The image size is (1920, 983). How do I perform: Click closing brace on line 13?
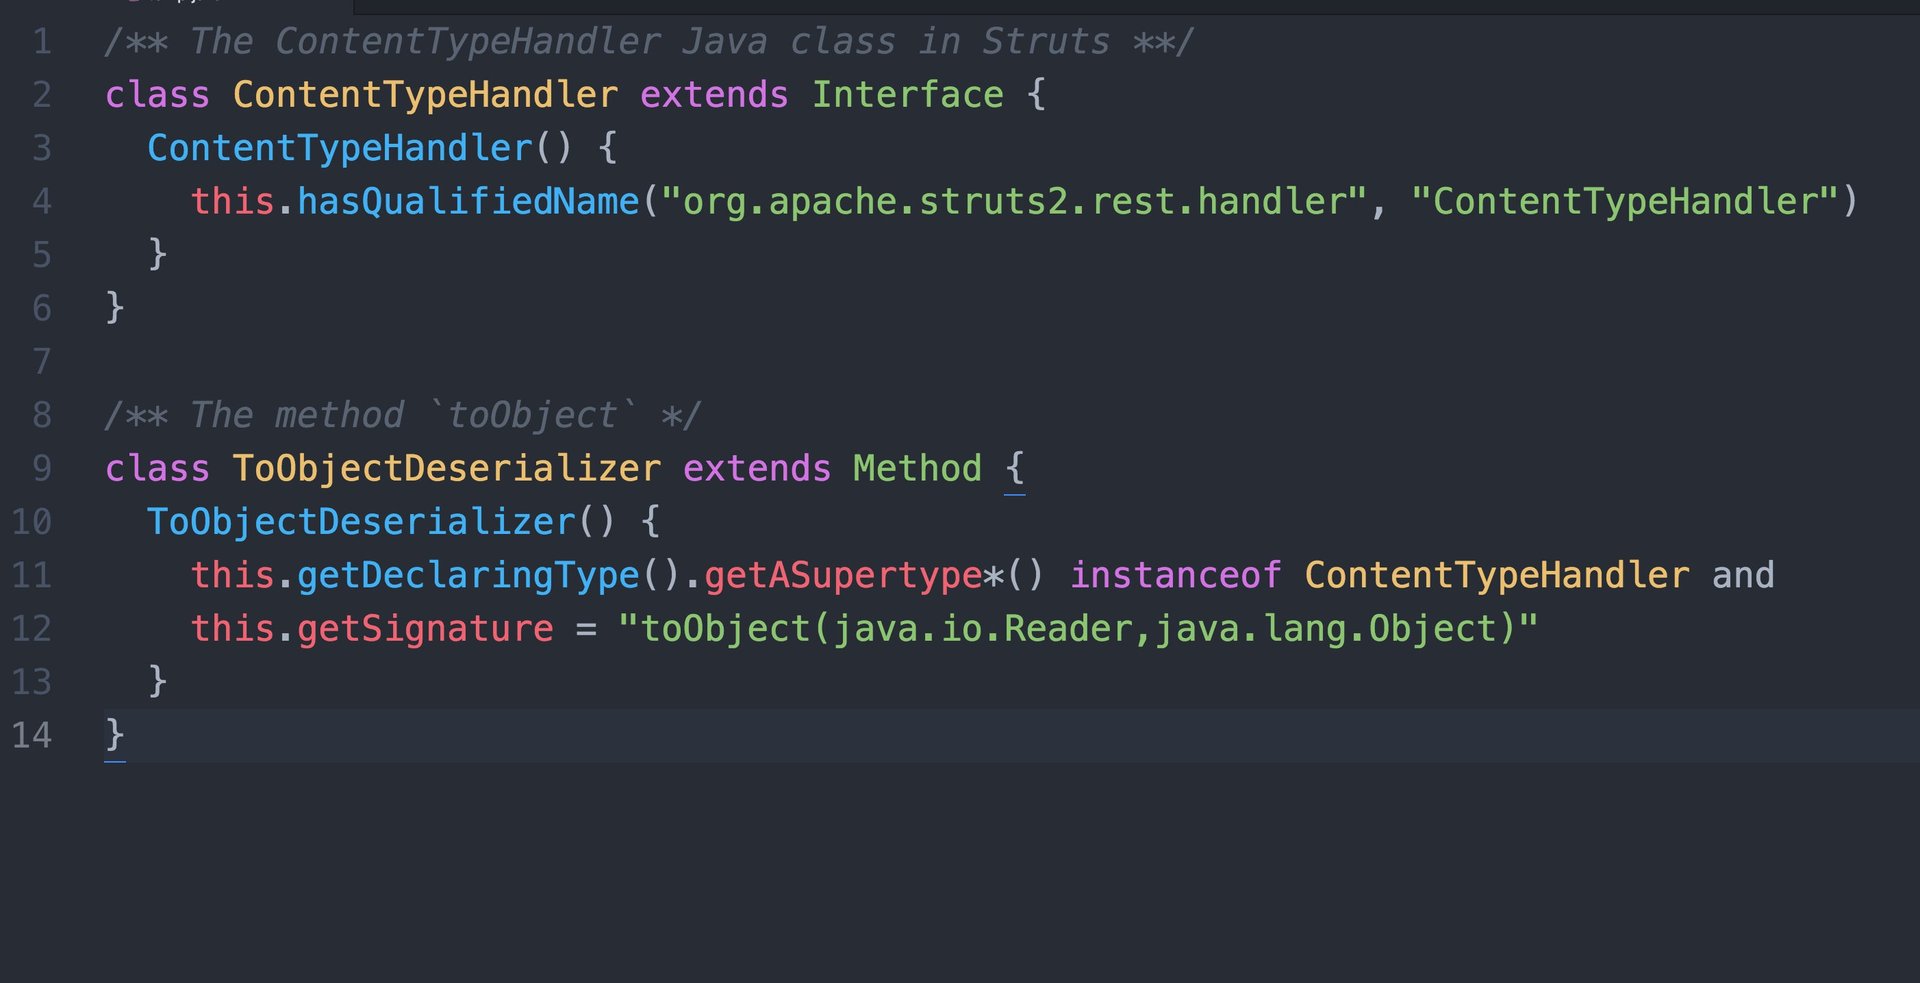click(x=157, y=681)
